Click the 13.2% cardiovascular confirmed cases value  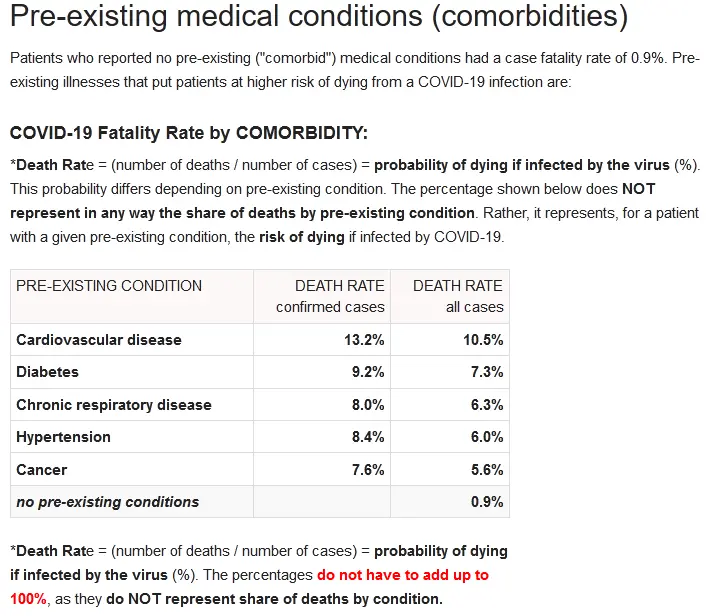tap(364, 340)
